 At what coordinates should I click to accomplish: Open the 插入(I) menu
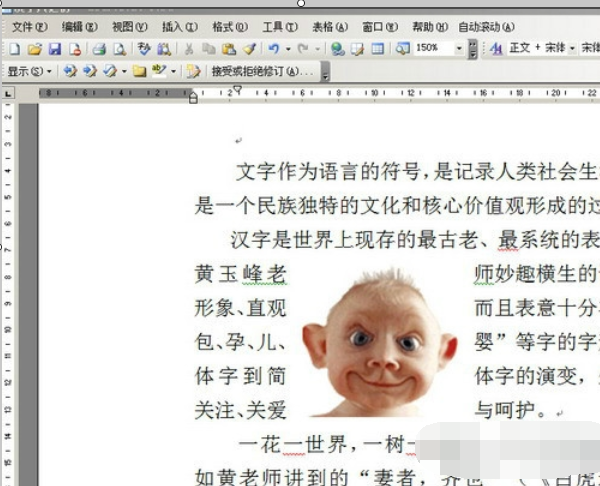coord(180,27)
